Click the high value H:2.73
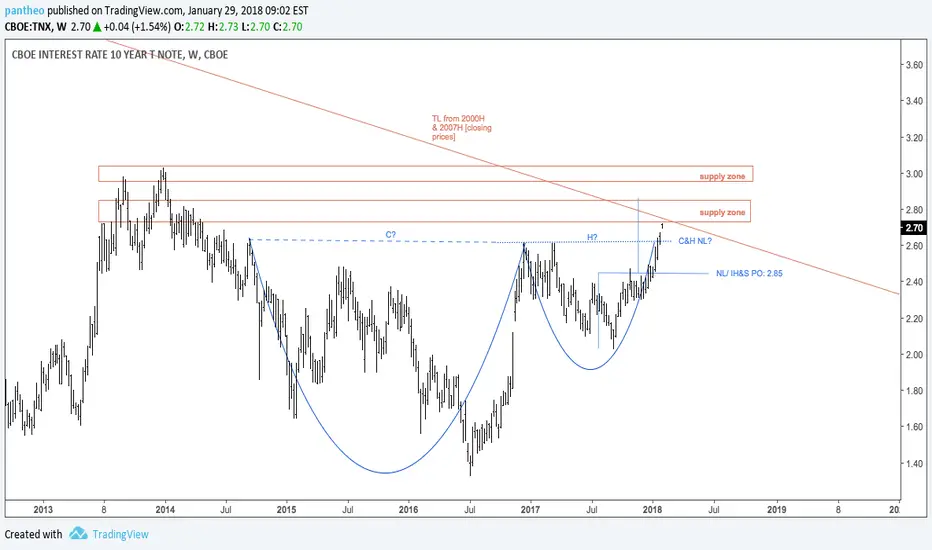932x550 pixels. coord(223,27)
